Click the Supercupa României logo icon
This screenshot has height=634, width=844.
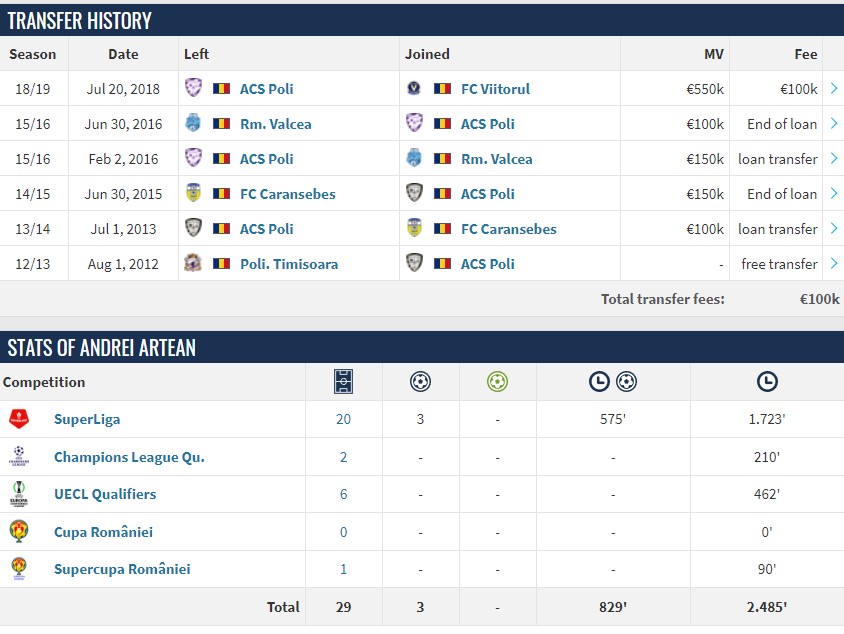tap(19, 569)
